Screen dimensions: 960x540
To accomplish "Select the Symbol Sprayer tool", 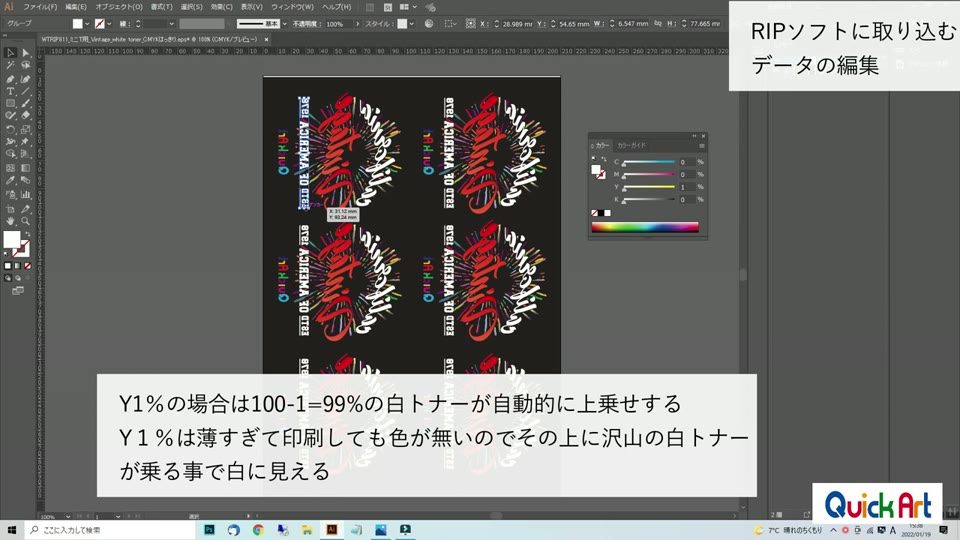I will point(10,195).
